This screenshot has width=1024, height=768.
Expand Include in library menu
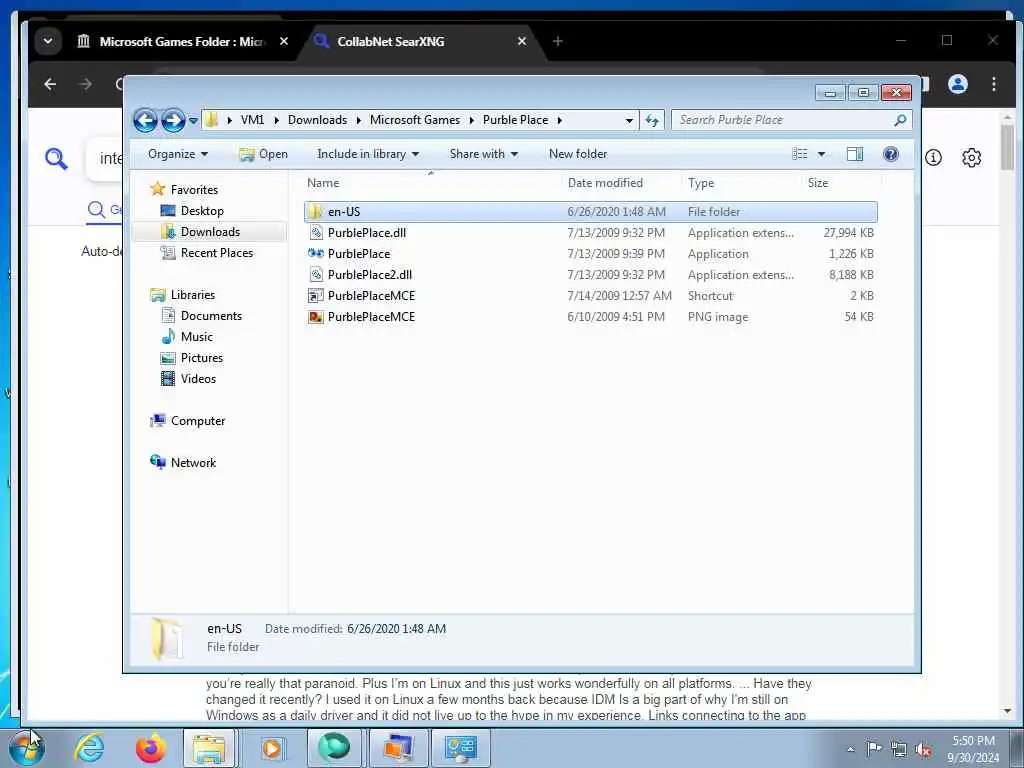pyautogui.click(x=368, y=154)
